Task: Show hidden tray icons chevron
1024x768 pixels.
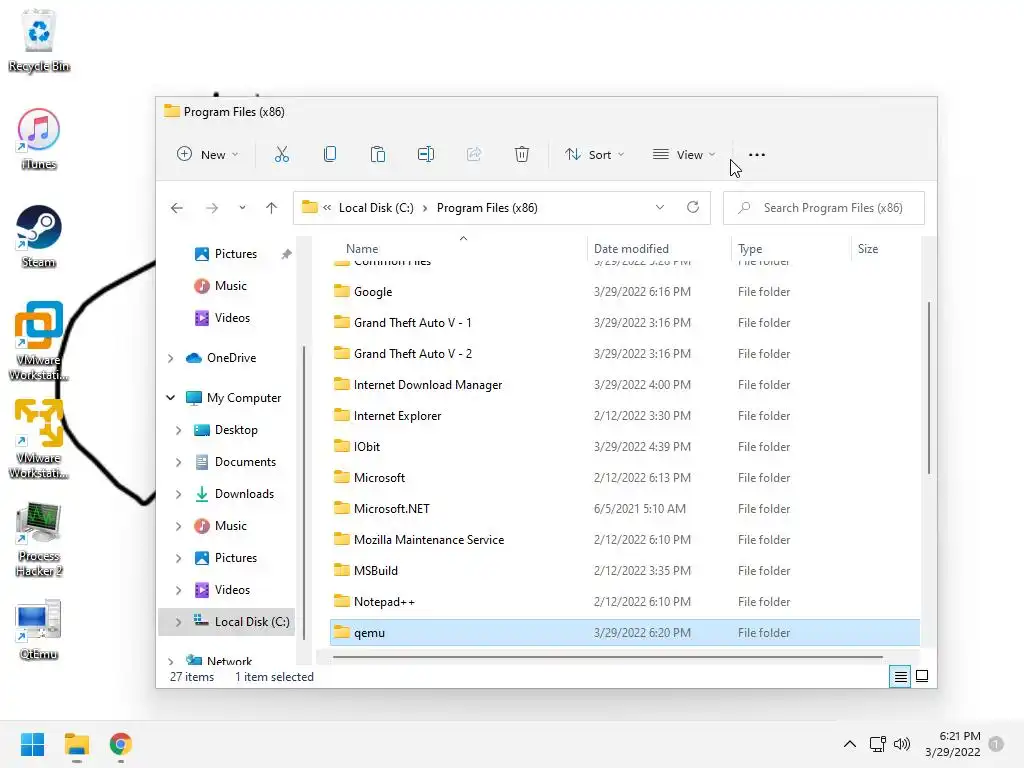Action: [850, 744]
